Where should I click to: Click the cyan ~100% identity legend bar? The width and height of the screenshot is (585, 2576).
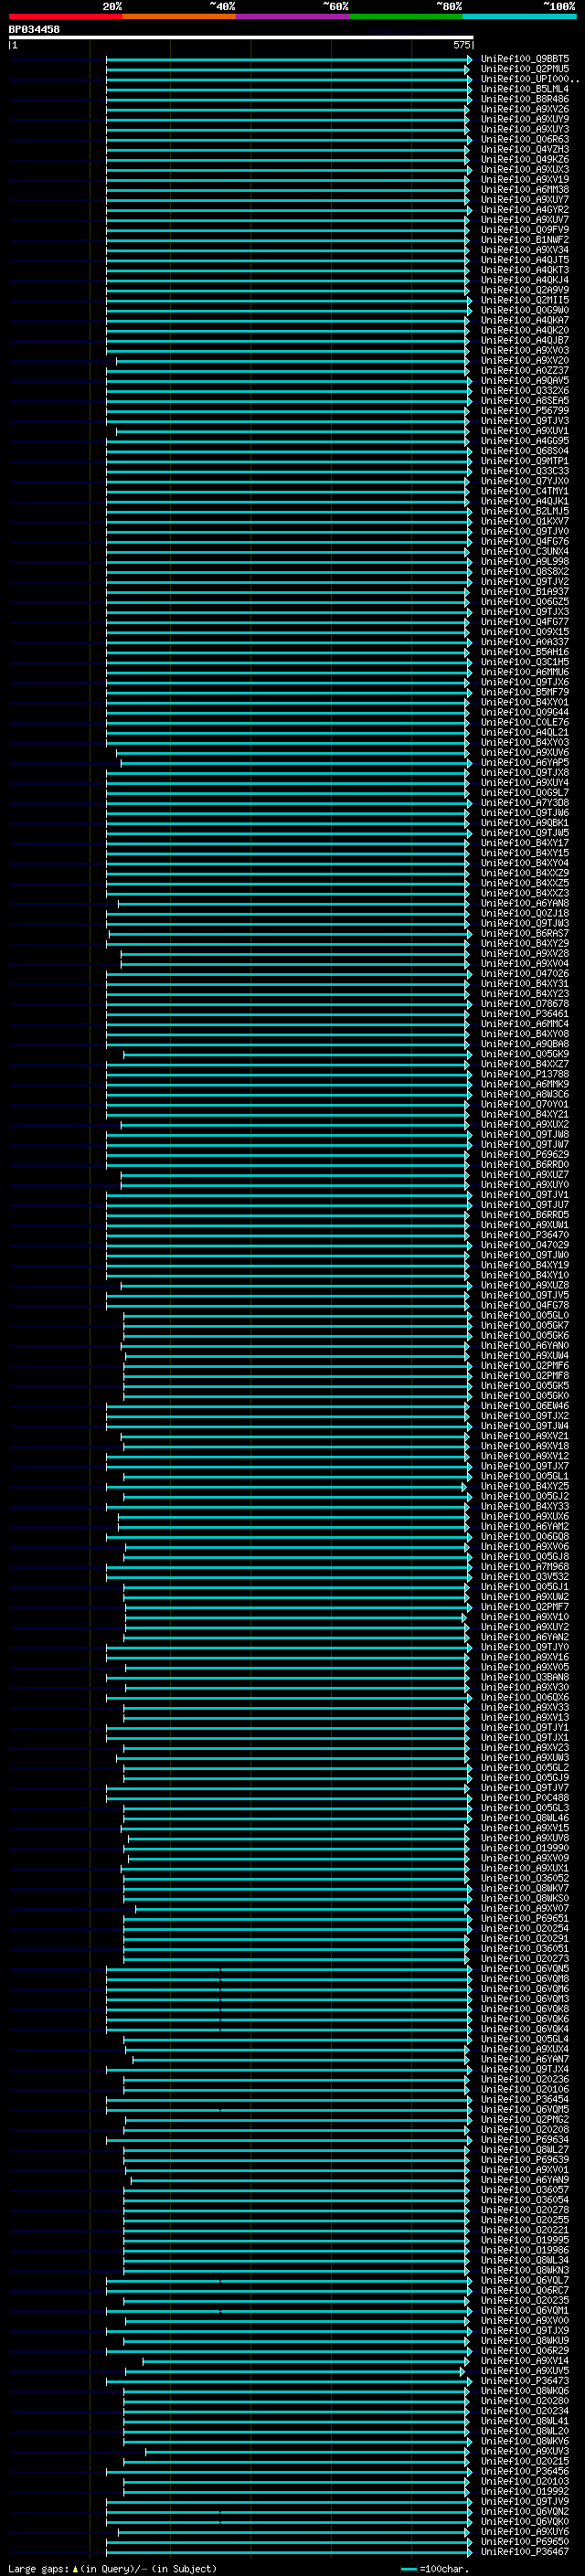pyautogui.click(x=519, y=16)
